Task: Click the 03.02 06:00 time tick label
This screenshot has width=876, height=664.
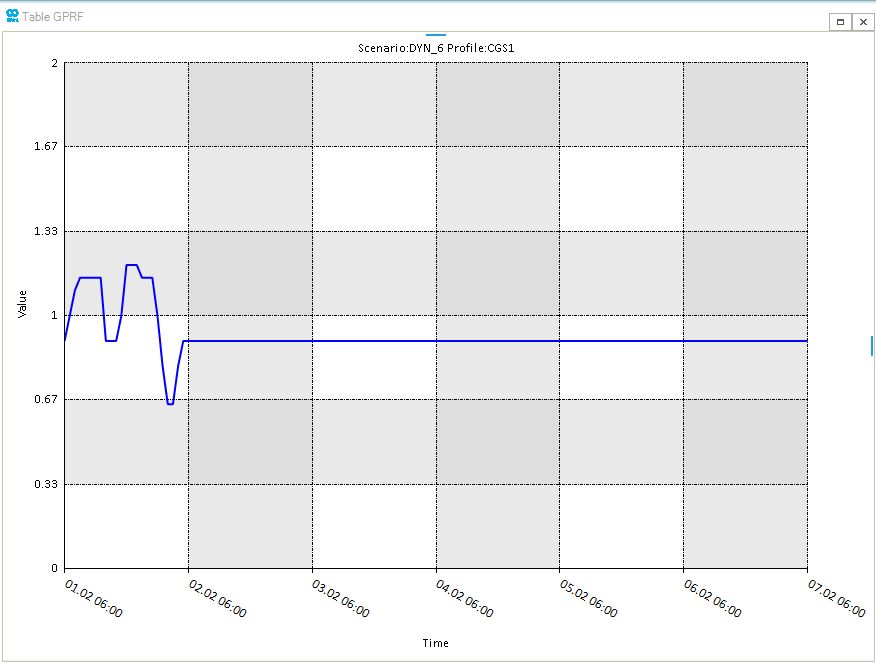Action: pyautogui.click(x=340, y=597)
